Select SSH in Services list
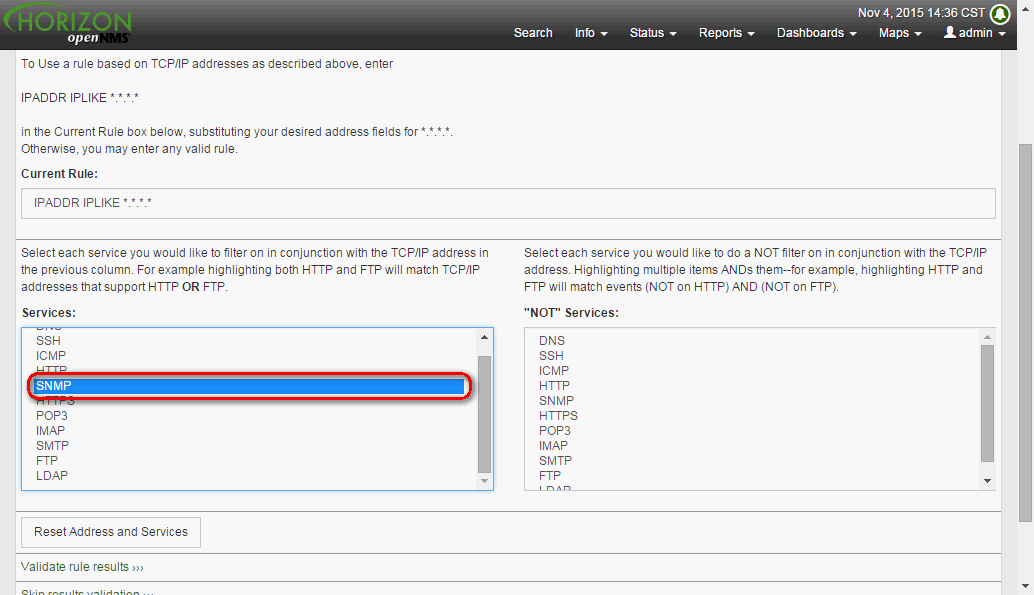This screenshot has width=1034, height=595. [48, 341]
